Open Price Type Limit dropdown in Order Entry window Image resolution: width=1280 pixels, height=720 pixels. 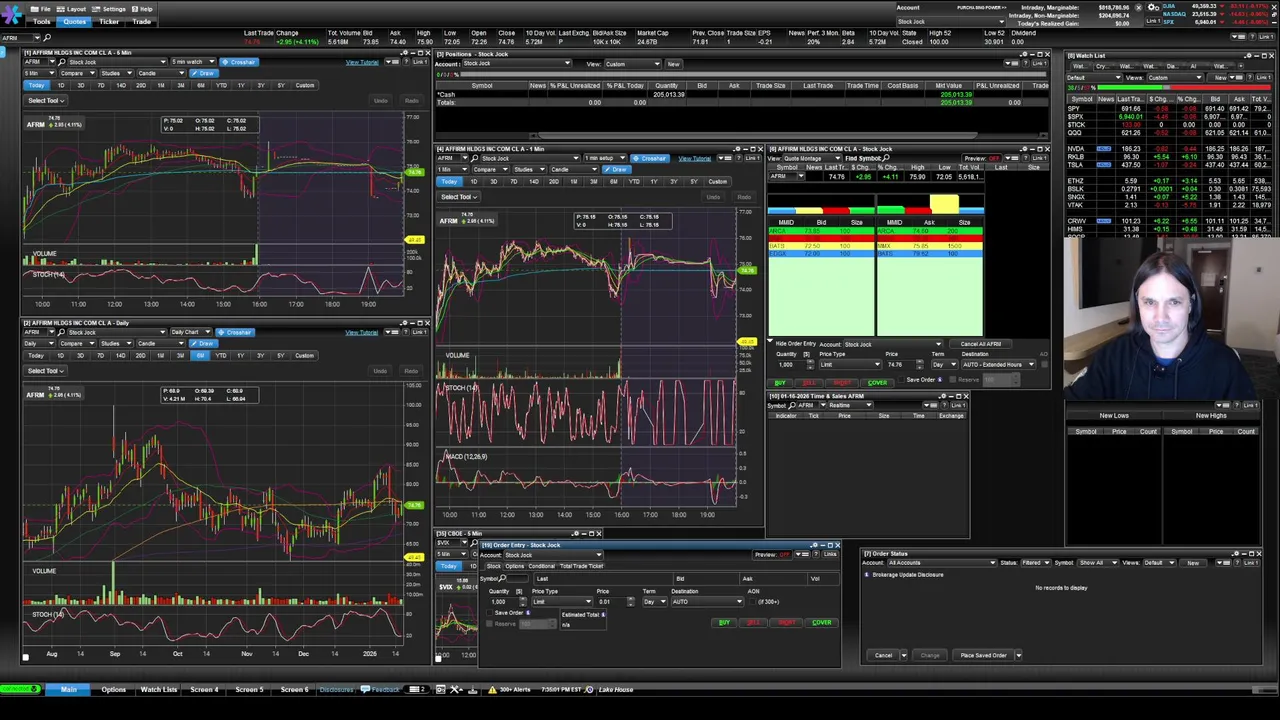(x=562, y=602)
